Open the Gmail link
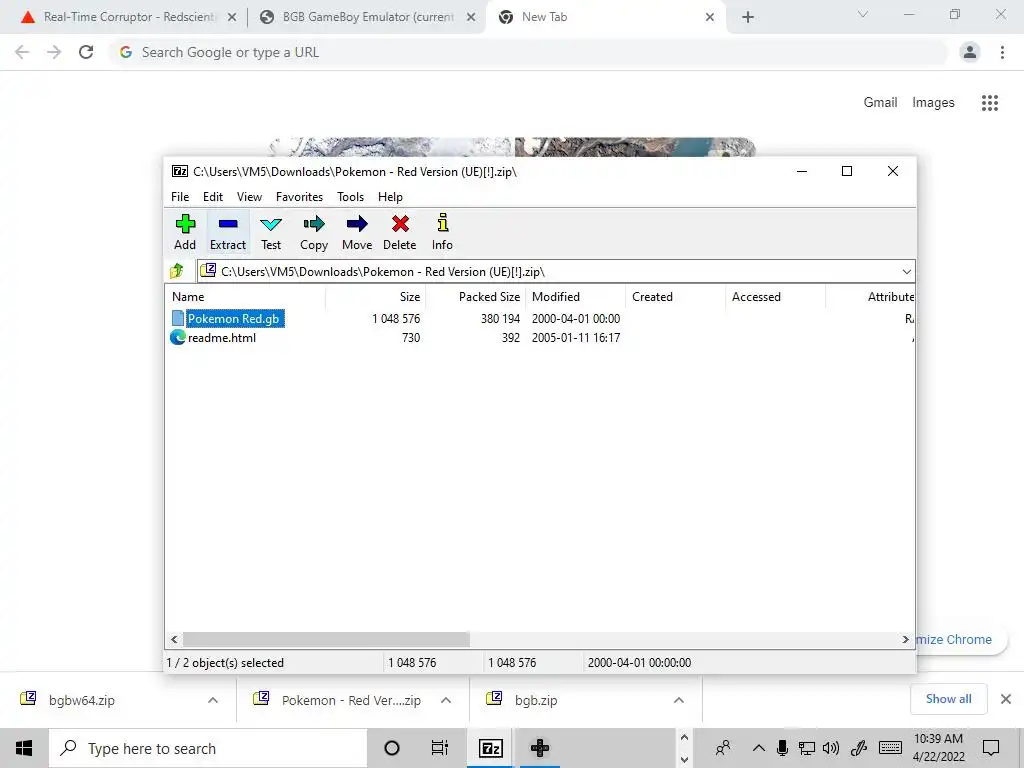 click(880, 103)
